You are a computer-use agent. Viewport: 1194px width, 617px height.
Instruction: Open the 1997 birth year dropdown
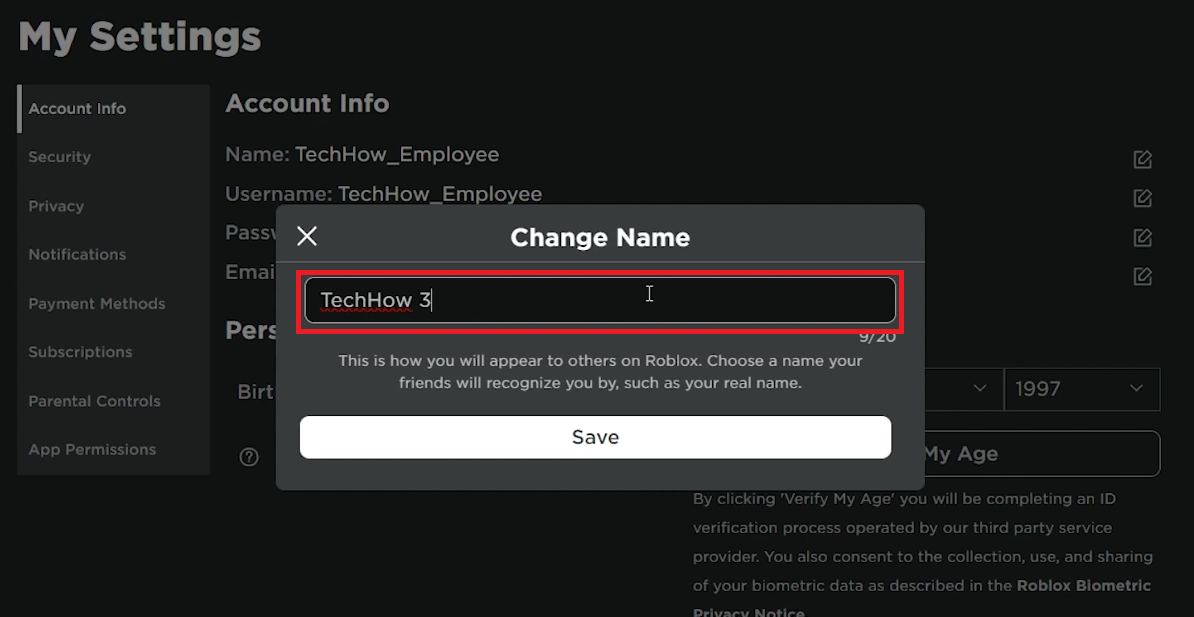pos(1082,389)
